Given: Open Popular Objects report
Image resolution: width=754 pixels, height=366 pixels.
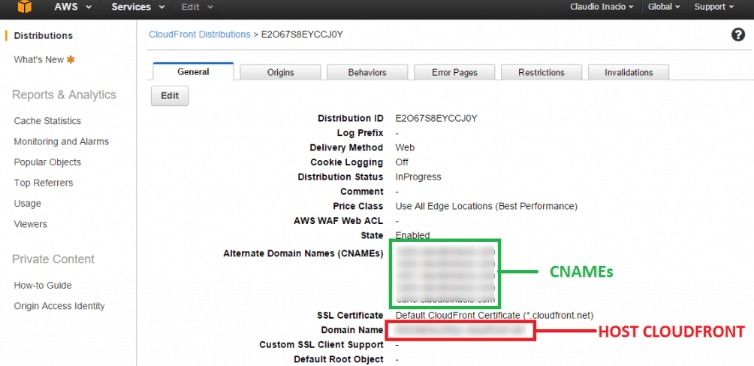Looking at the screenshot, I should [47, 162].
